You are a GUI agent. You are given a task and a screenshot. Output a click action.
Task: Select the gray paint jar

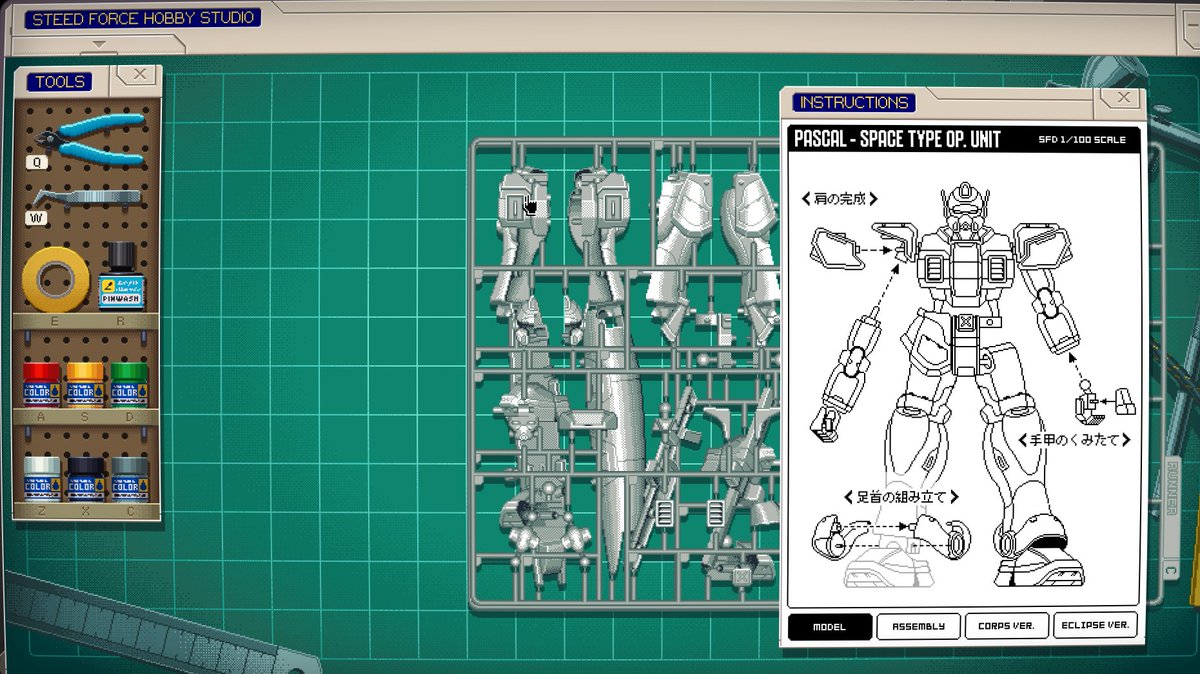coord(129,479)
